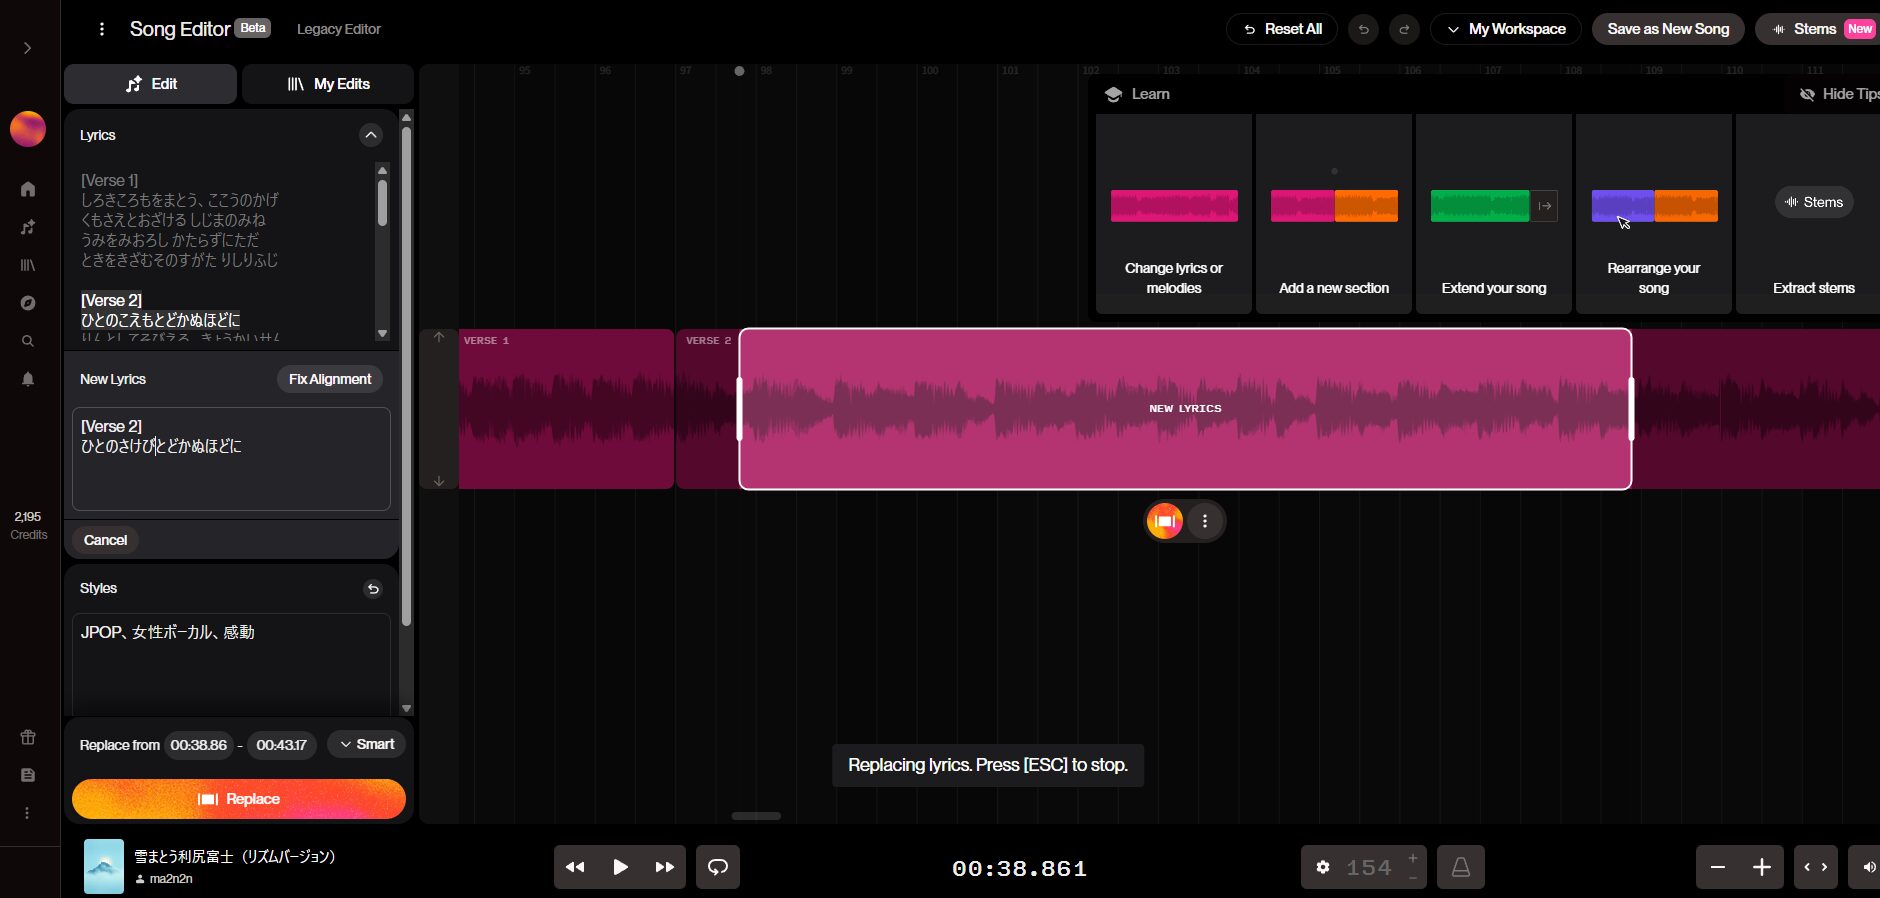The image size is (1880, 898).
Task: Reset styles with the undo icon
Action: click(x=373, y=589)
